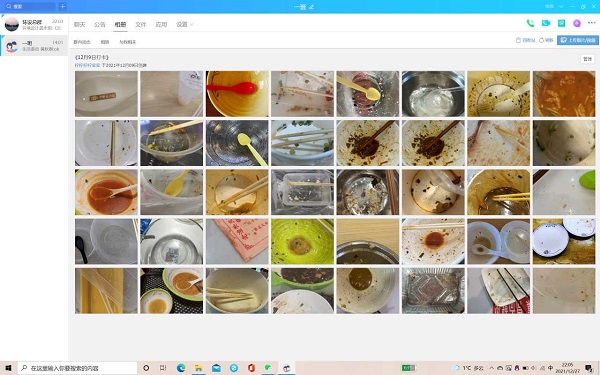
Task: Open the album creator's blue name link
Action: (87, 65)
